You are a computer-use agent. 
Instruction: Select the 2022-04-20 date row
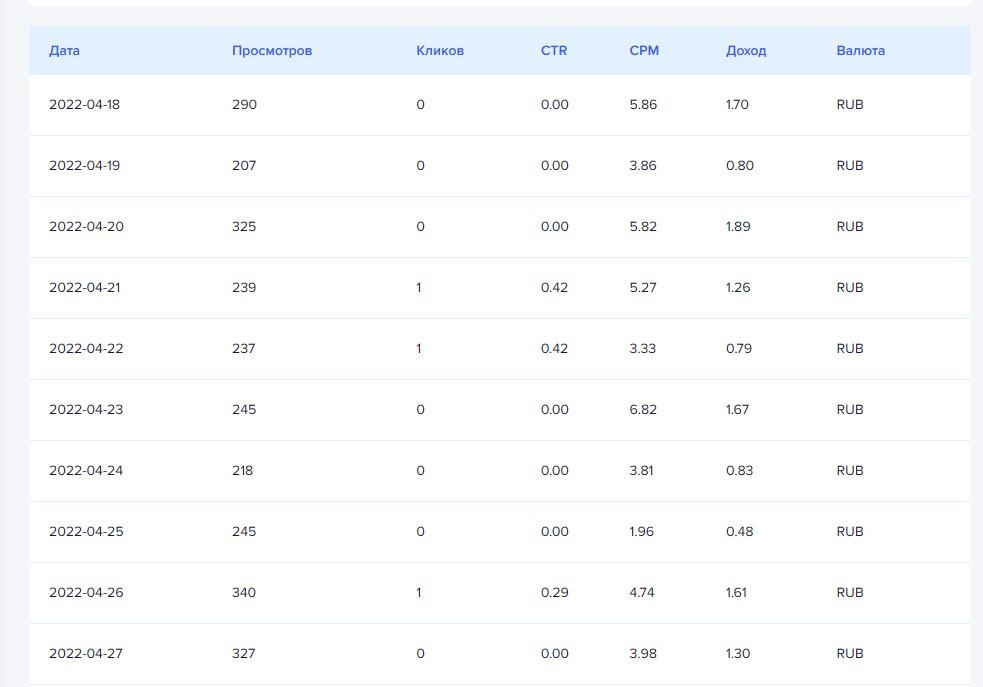tap(86, 226)
